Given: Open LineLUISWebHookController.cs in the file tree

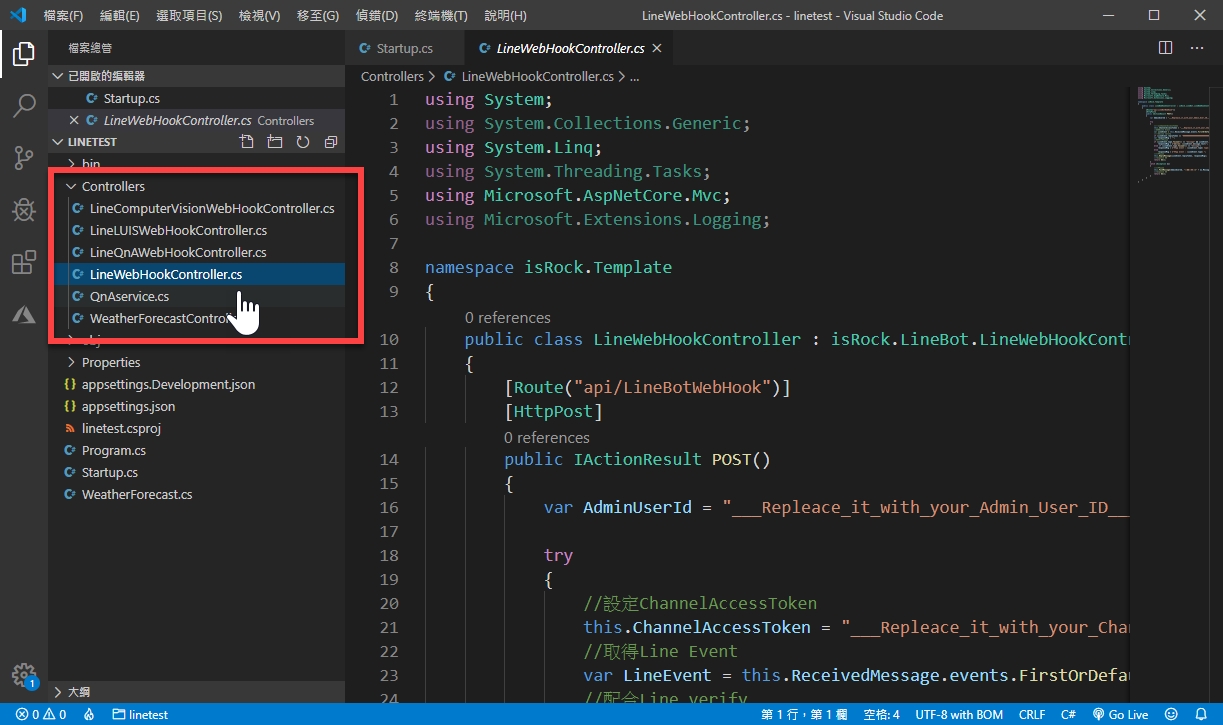Looking at the screenshot, I should (x=178, y=230).
